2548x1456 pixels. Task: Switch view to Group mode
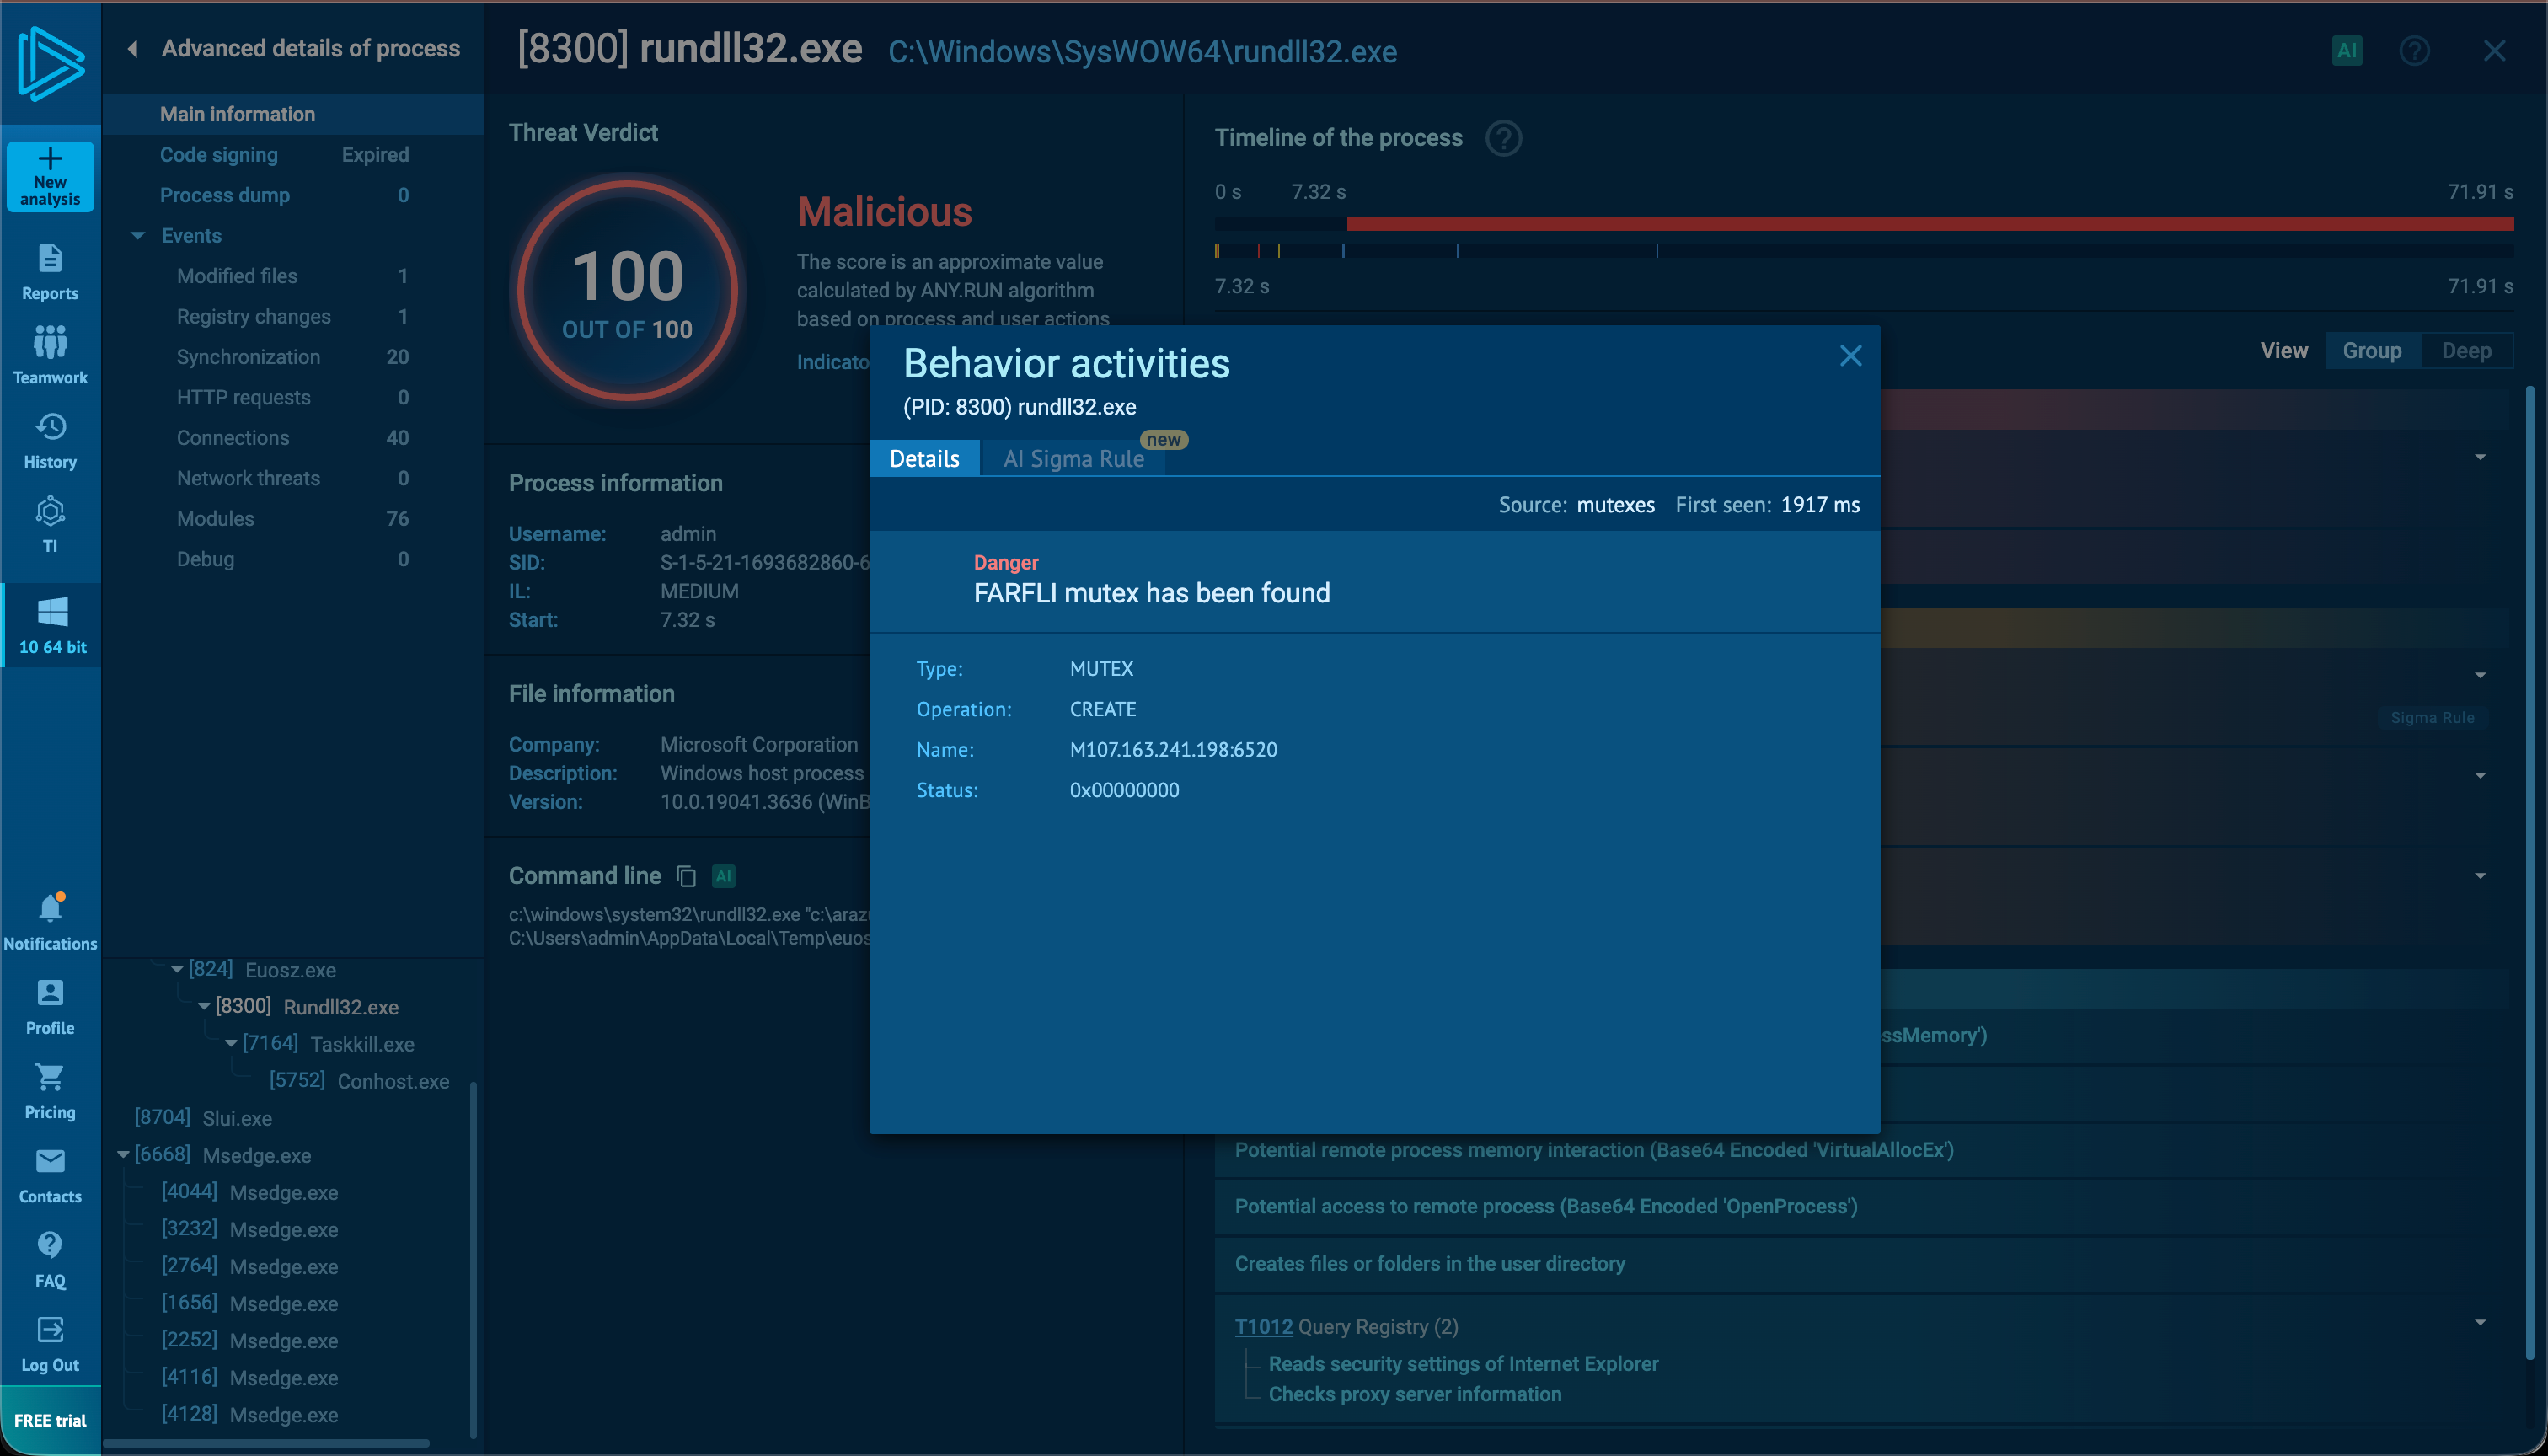[2371, 351]
